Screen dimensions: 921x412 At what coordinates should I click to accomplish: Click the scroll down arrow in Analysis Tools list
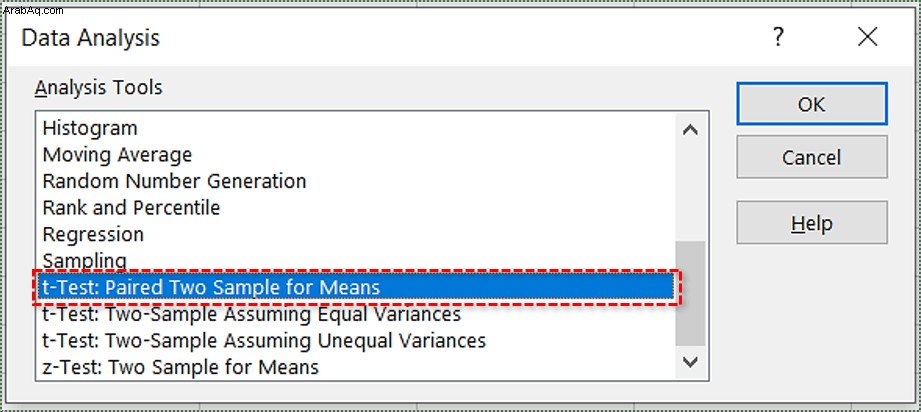point(690,361)
